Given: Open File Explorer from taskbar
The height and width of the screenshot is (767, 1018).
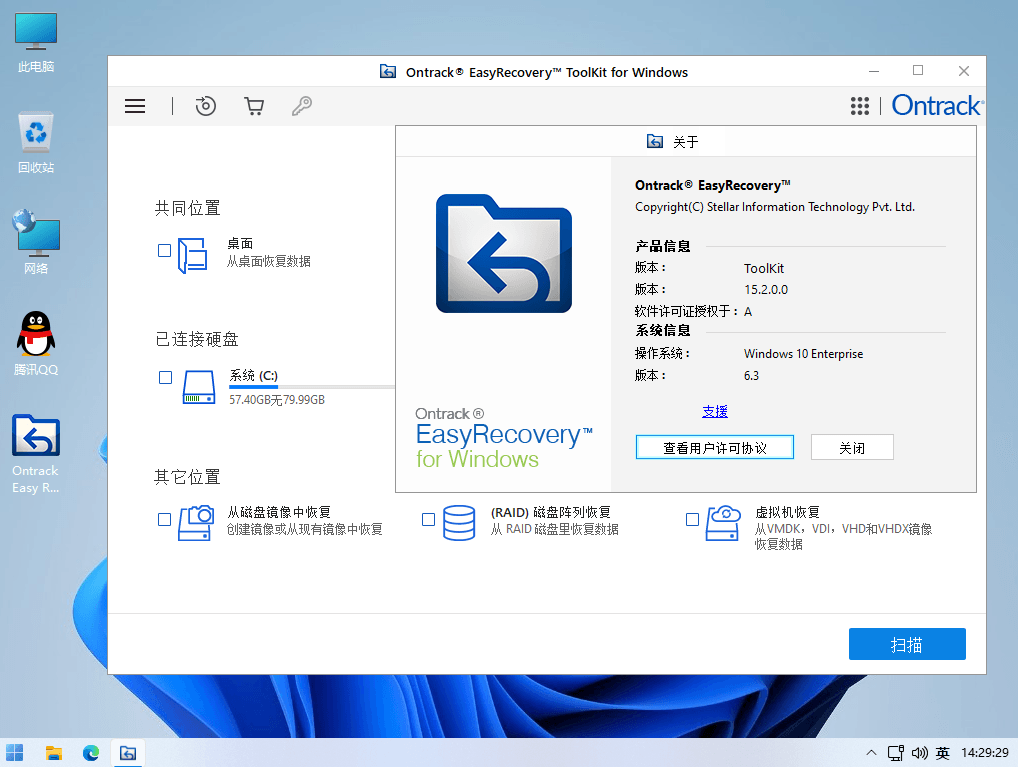Looking at the screenshot, I should pos(54,753).
